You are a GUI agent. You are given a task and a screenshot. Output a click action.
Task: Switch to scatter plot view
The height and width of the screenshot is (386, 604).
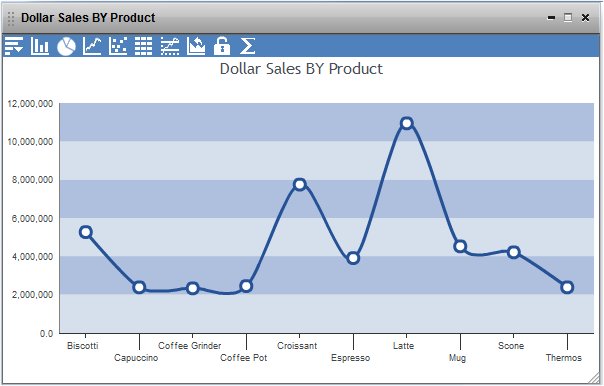click(118, 46)
